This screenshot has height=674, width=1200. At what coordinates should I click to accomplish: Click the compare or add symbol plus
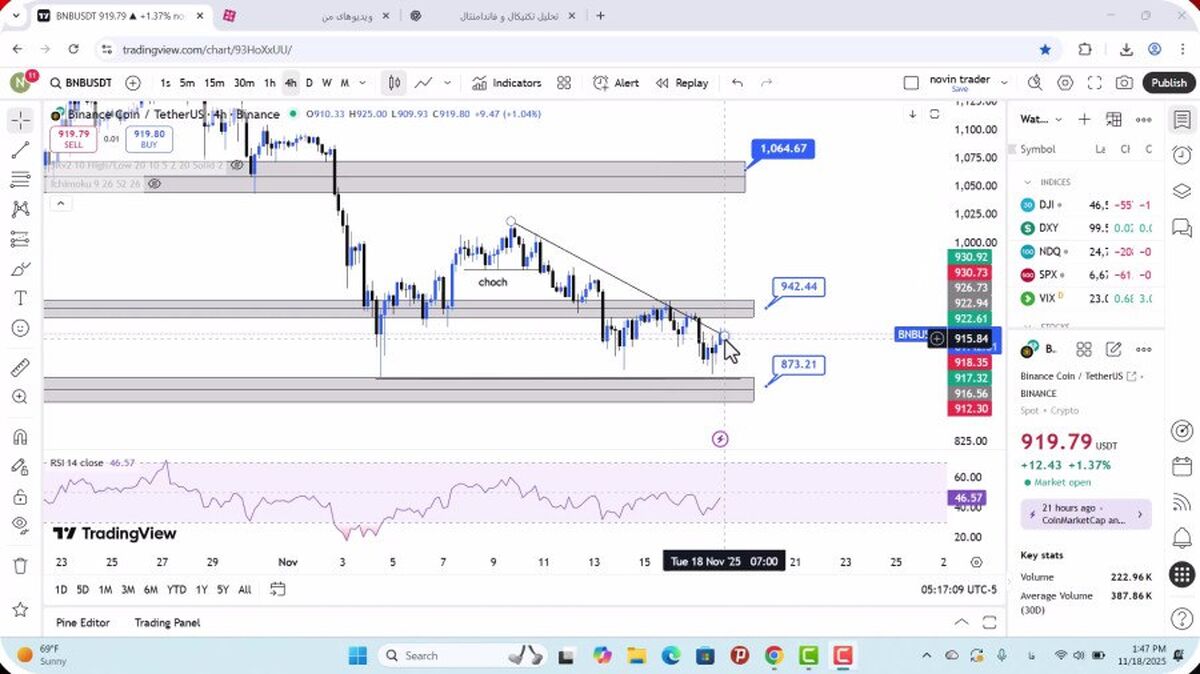point(133,83)
